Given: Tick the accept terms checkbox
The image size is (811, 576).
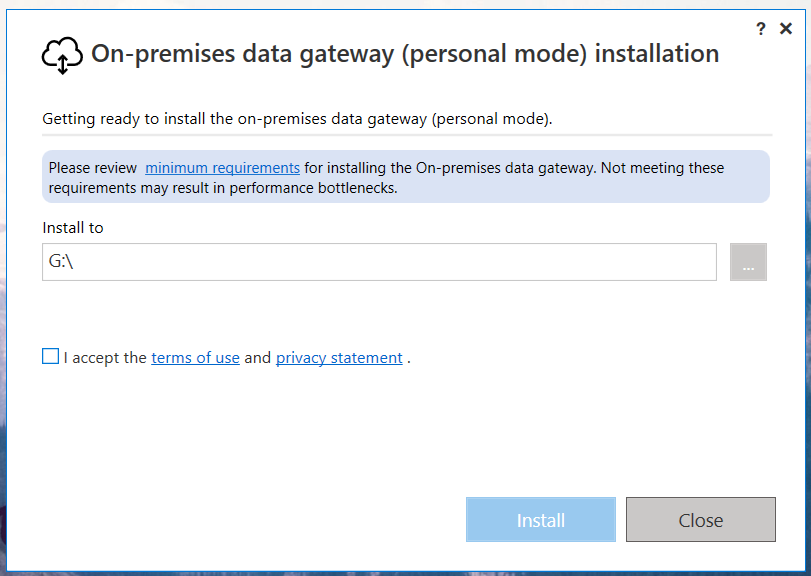Looking at the screenshot, I should (x=51, y=357).
